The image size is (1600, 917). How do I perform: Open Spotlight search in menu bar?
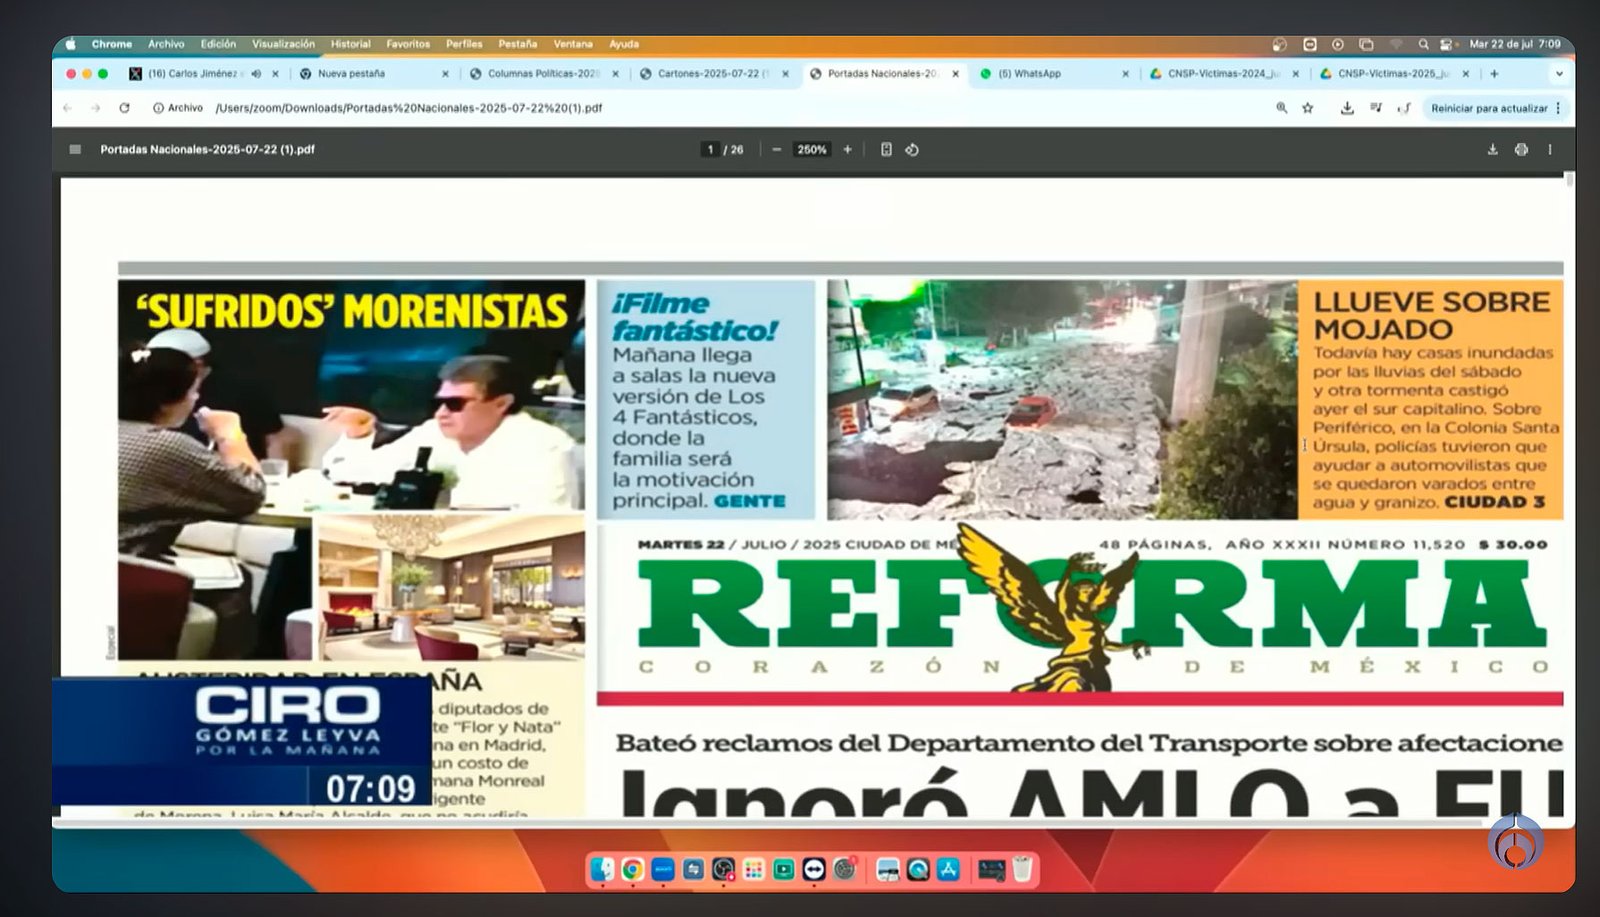click(x=1423, y=44)
